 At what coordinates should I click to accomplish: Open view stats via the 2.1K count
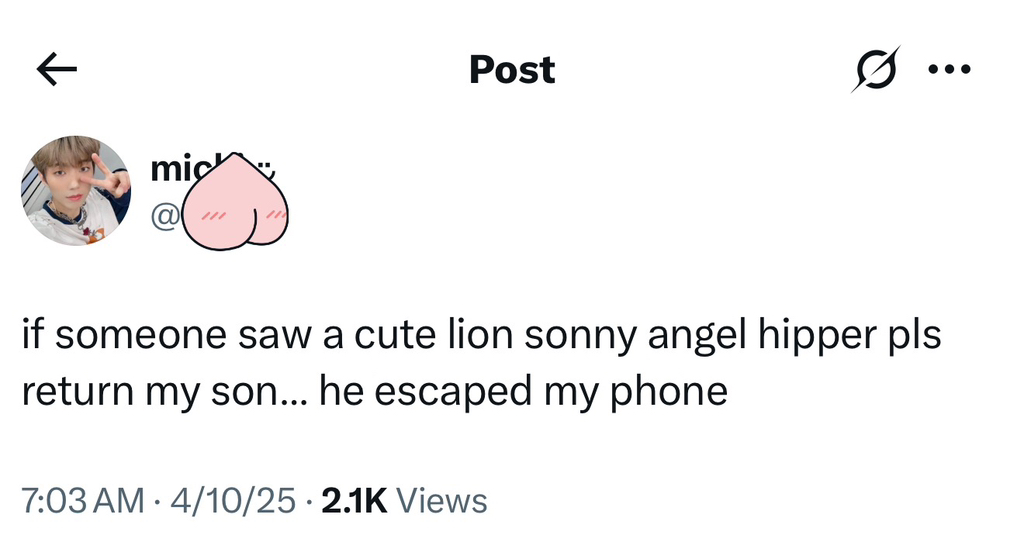point(353,499)
